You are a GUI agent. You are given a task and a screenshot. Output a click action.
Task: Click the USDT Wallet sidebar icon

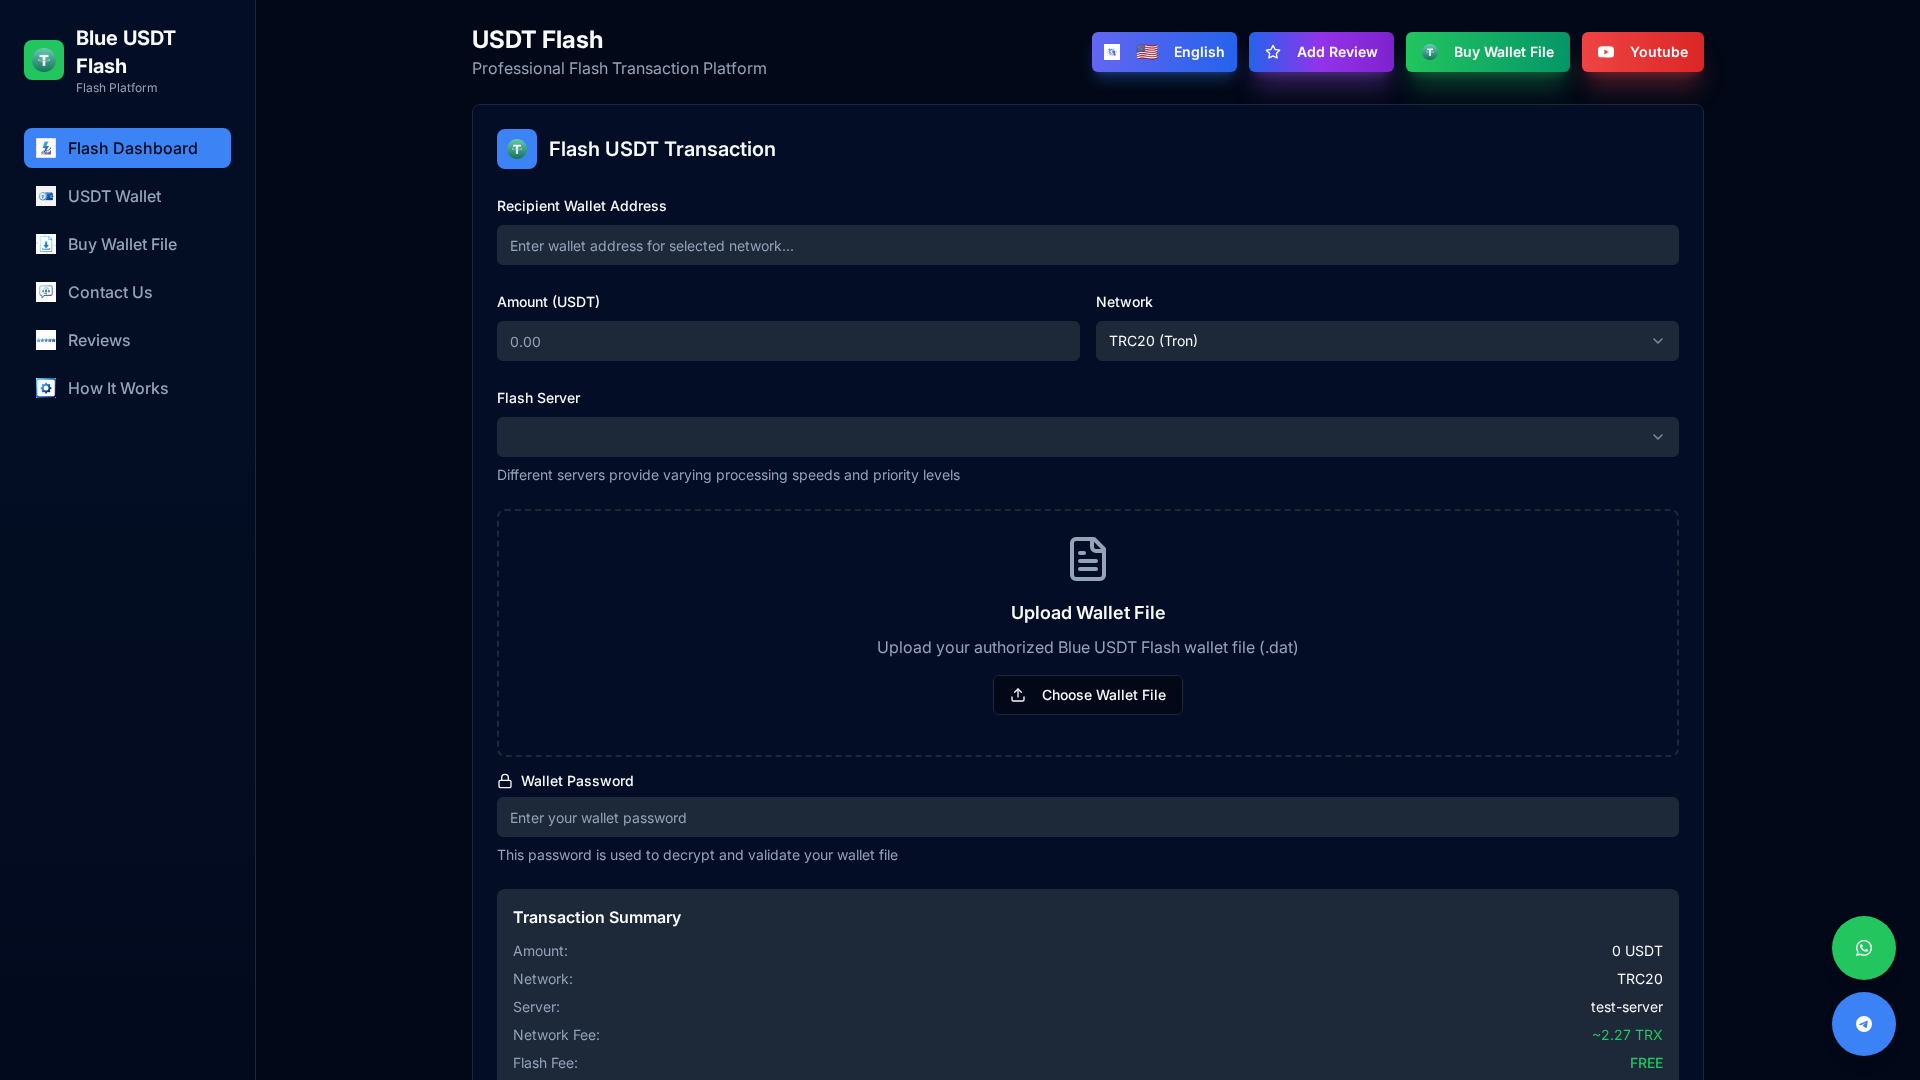(x=46, y=196)
